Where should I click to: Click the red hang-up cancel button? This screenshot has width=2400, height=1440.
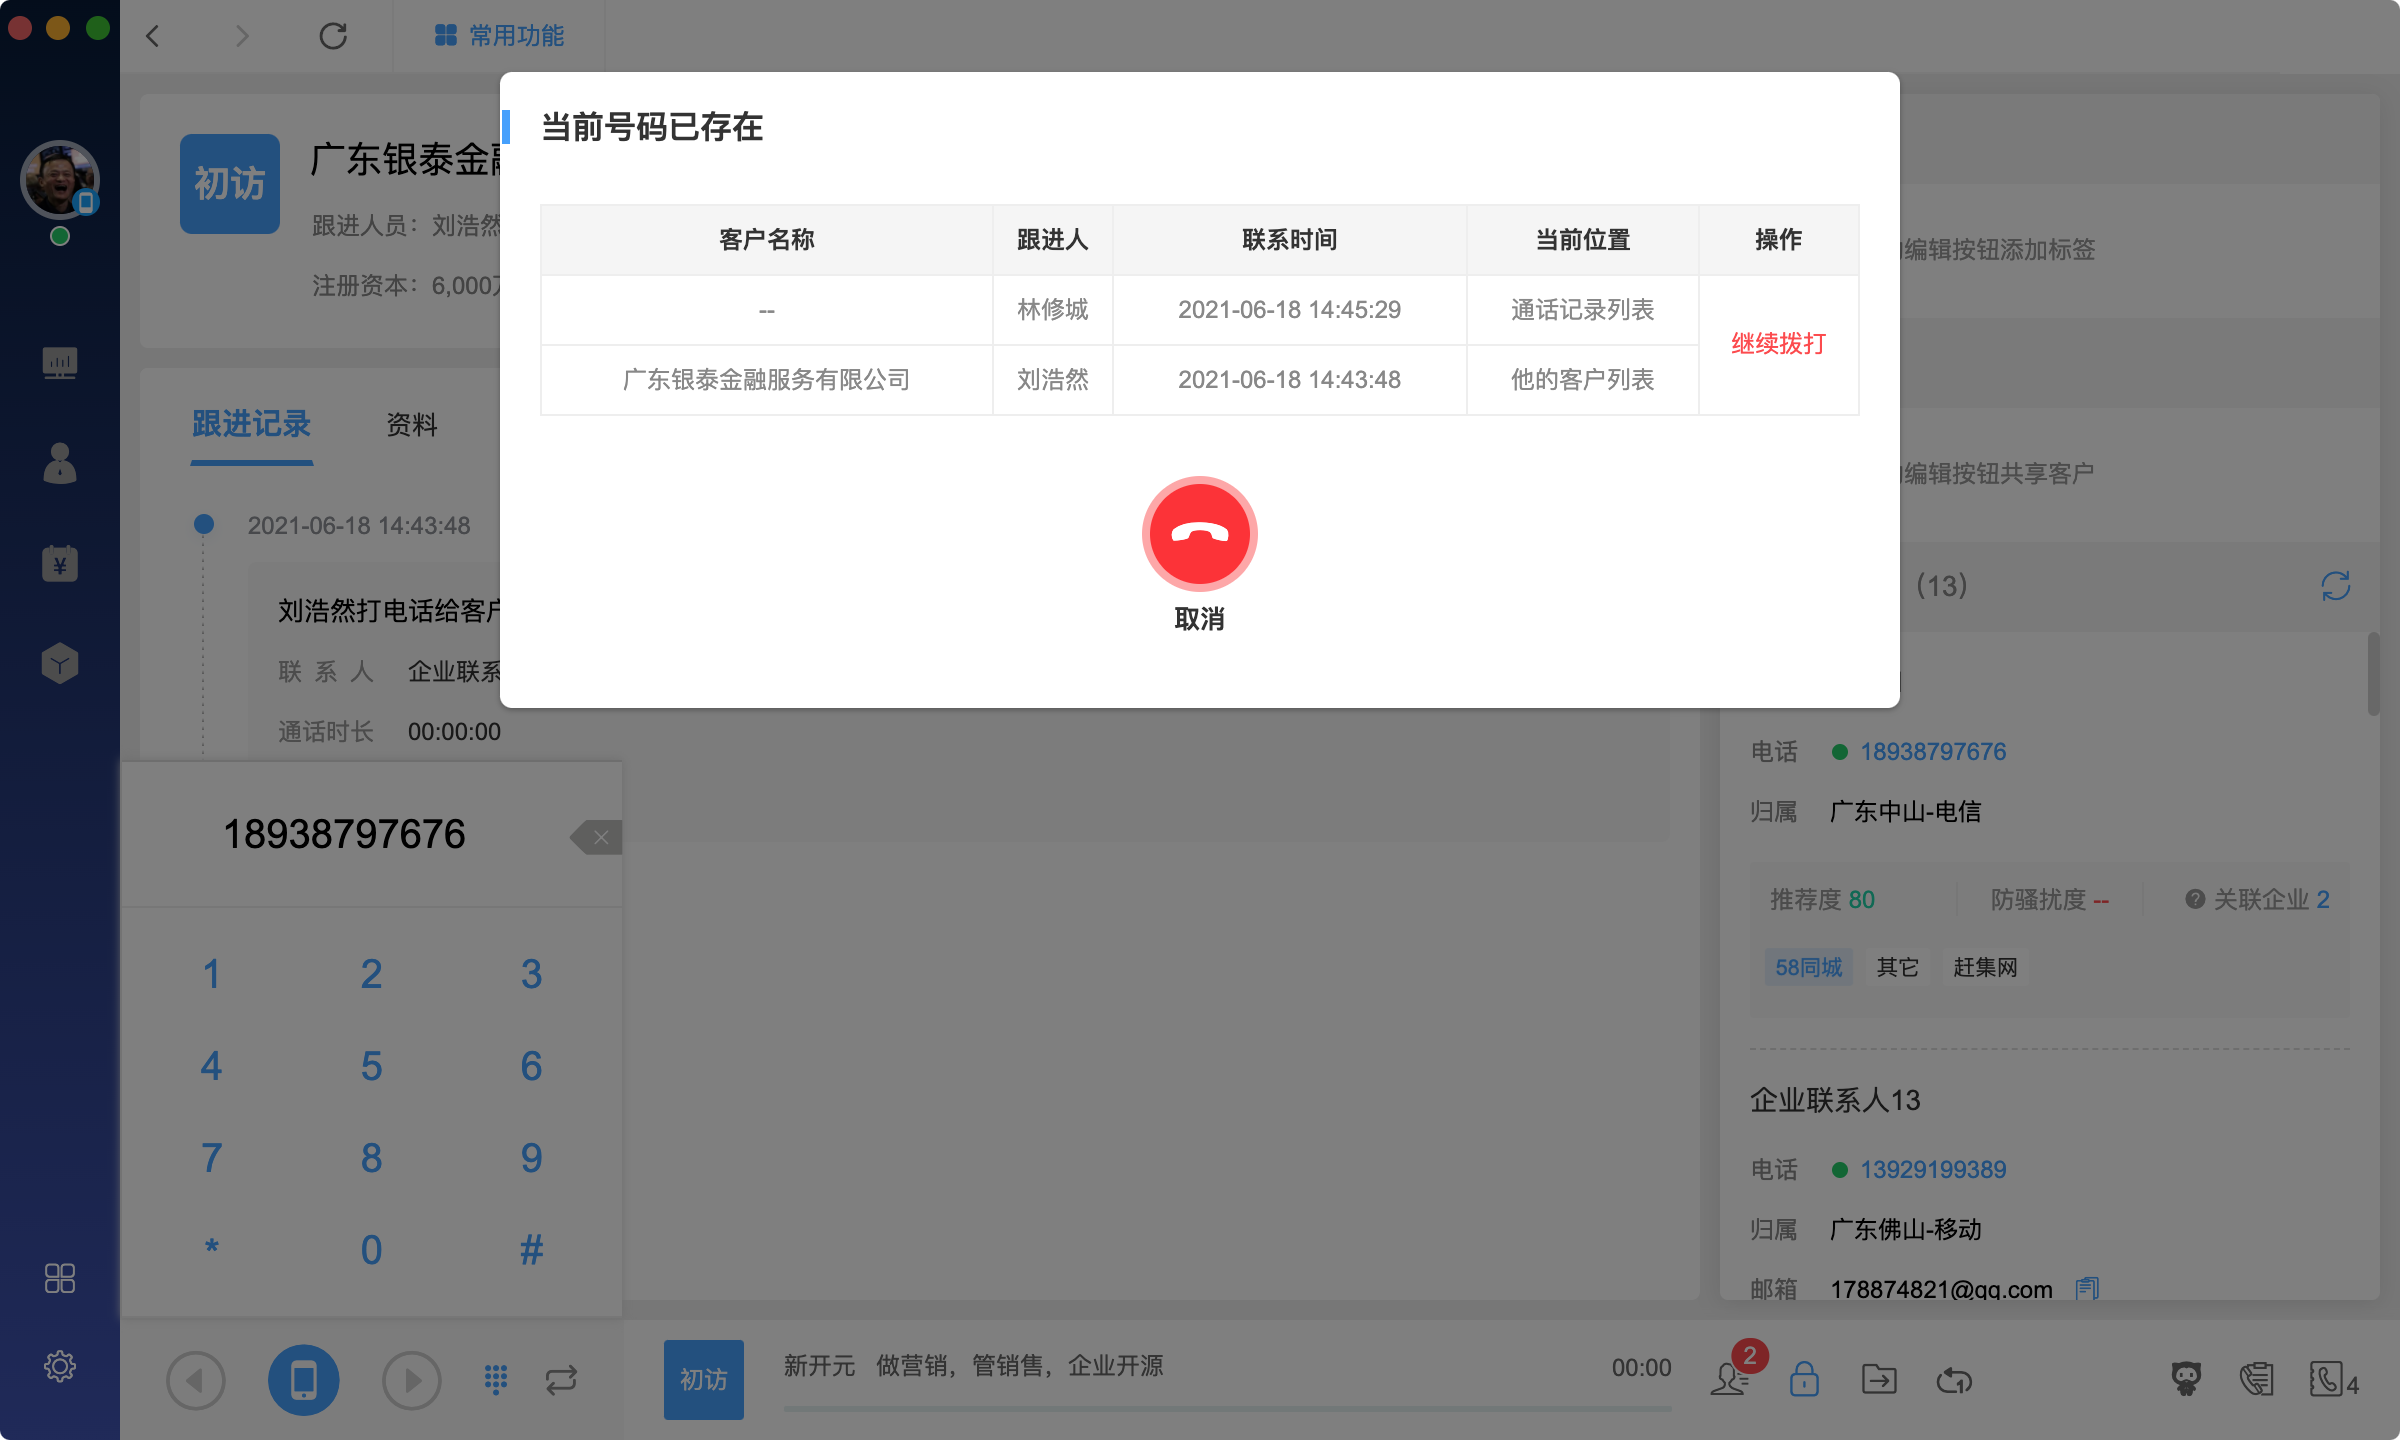(1199, 533)
